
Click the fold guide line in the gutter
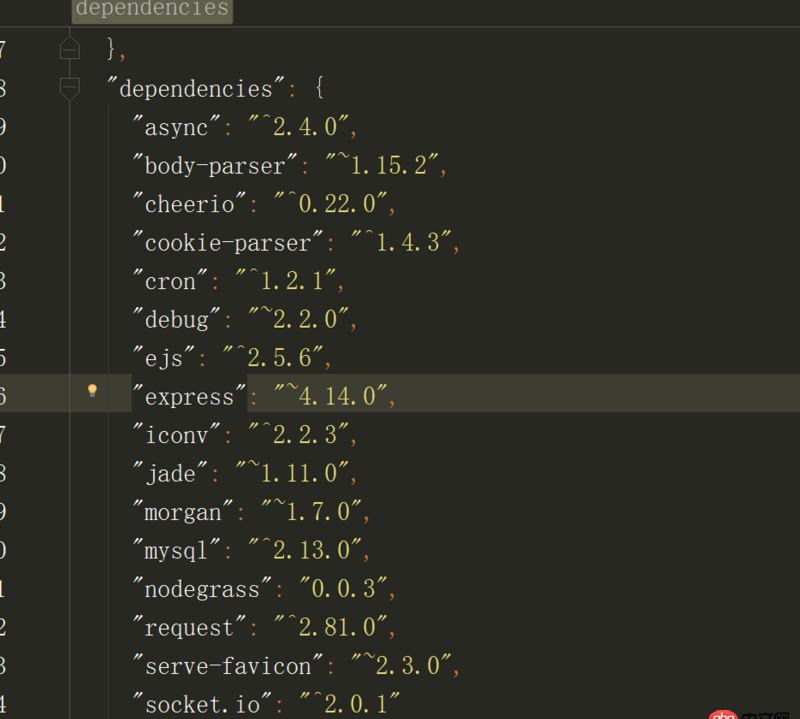(x=69, y=300)
